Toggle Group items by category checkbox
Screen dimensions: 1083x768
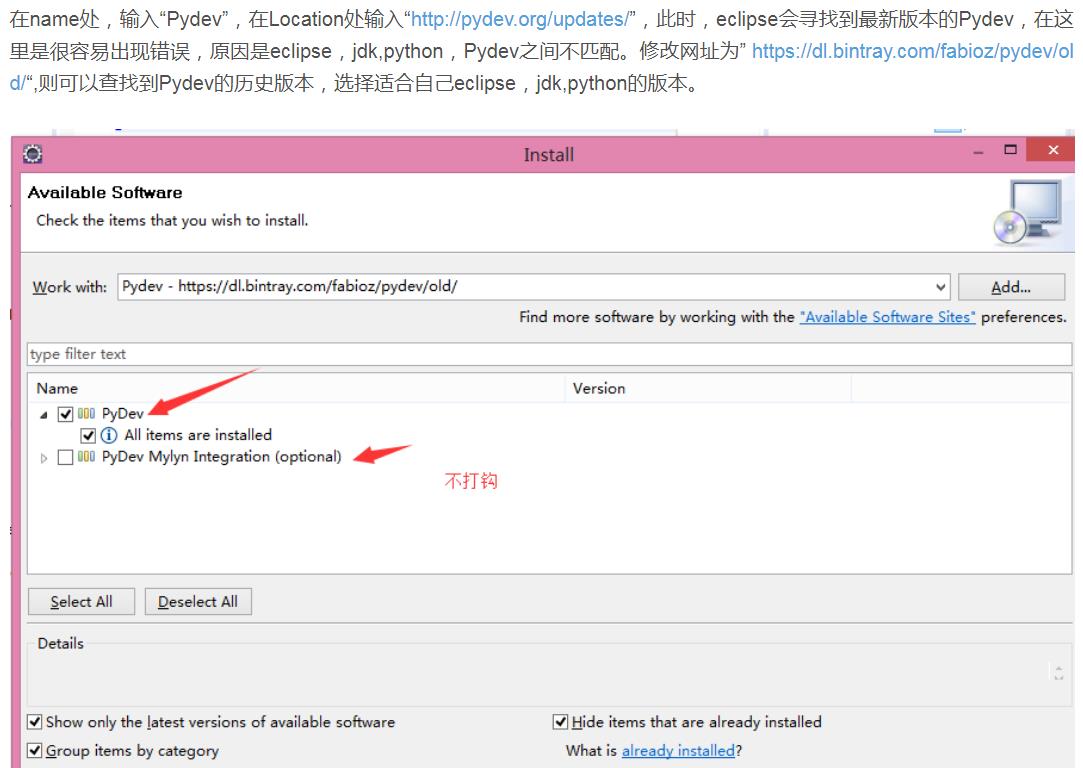pos(35,751)
